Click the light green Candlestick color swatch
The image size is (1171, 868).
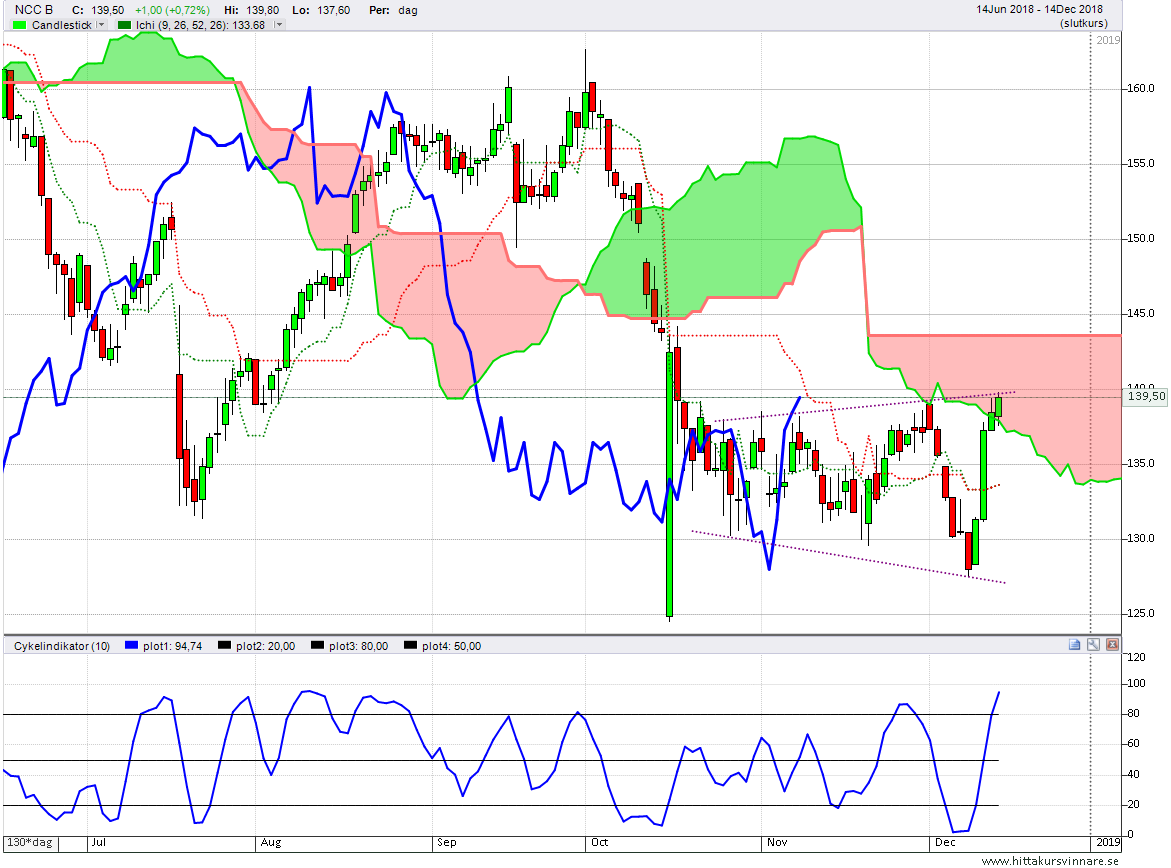pos(19,25)
